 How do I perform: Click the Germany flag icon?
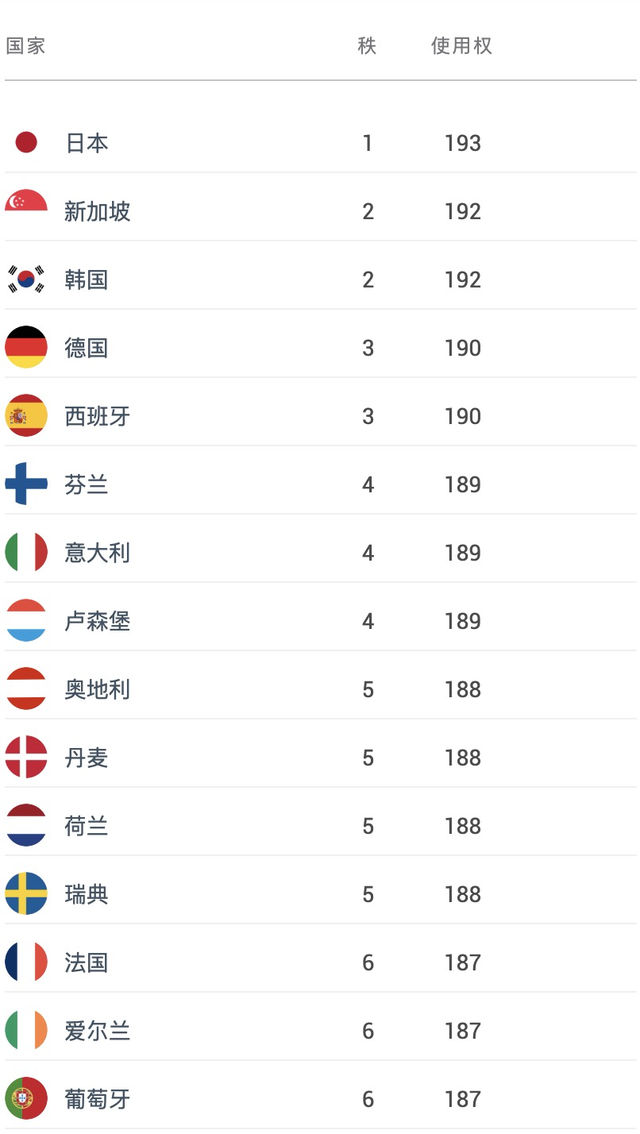click(x=26, y=347)
